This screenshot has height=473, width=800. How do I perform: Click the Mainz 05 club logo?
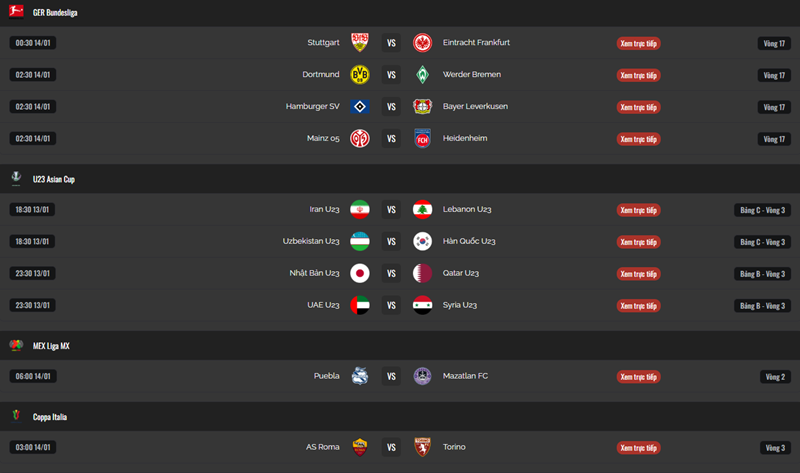point(360,139)
